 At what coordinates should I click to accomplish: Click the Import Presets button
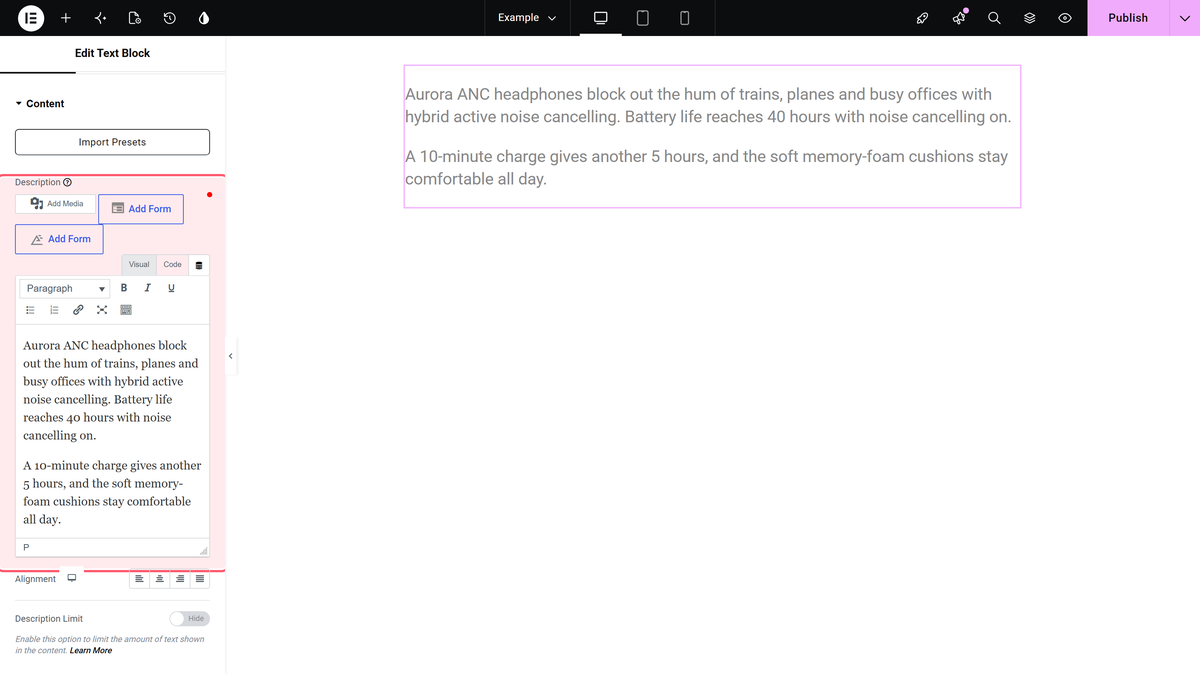click(112, 142)
